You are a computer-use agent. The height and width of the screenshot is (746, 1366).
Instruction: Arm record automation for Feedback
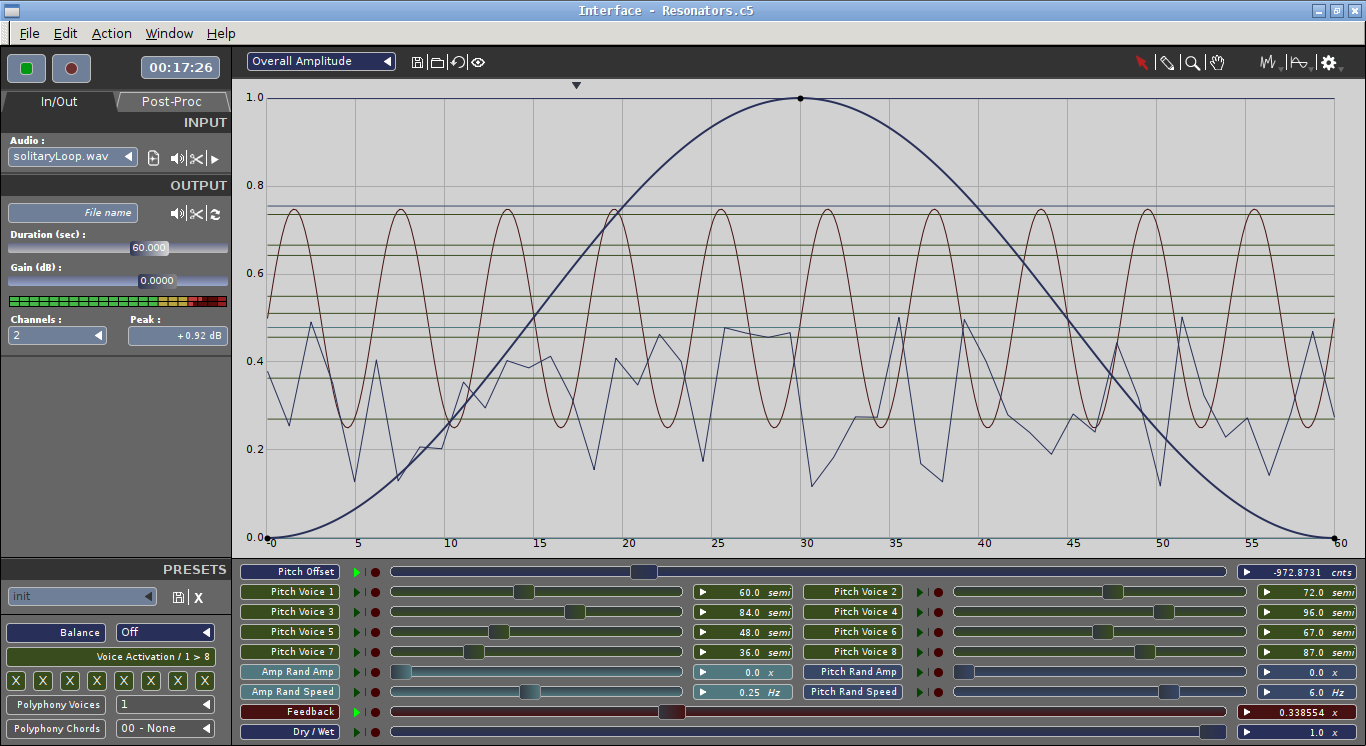coord(375,712)
